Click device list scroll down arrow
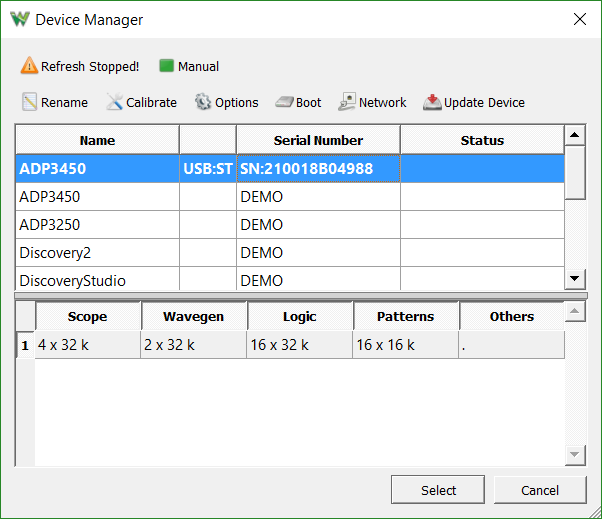The width and height of the screenshot is (602, 519). coord(575,279)
